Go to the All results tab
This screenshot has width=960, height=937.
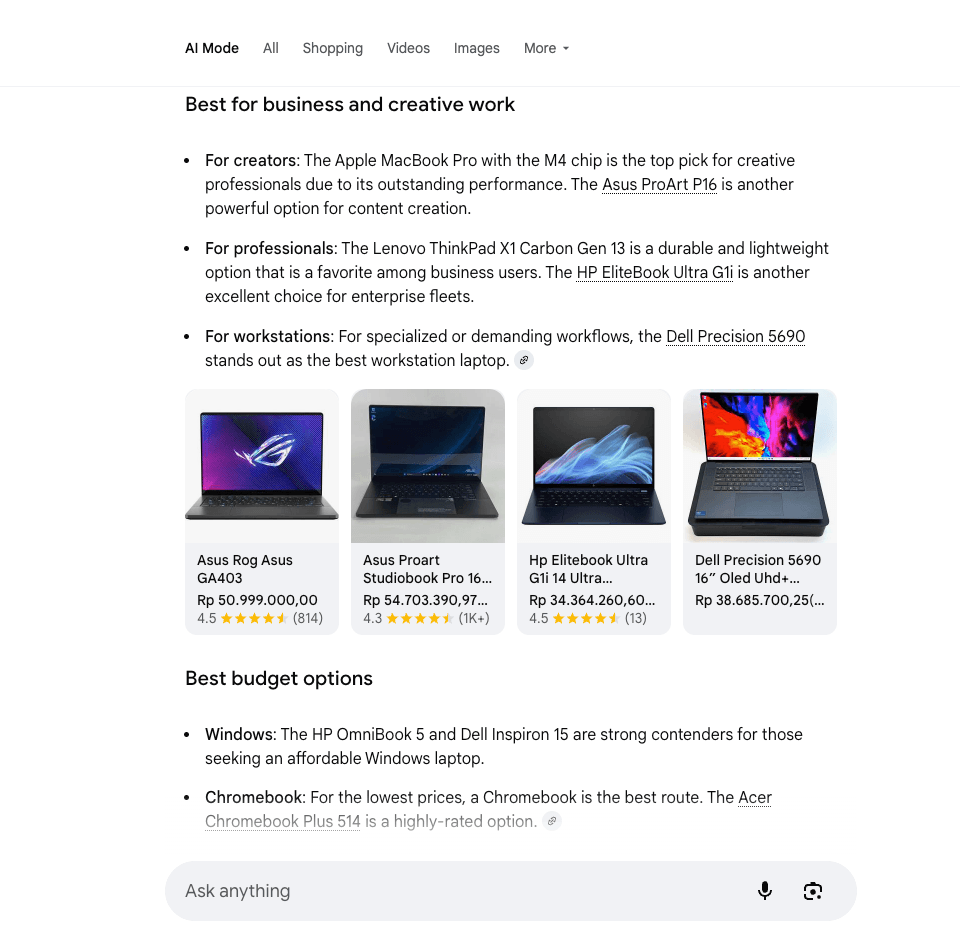coord(270,48)
